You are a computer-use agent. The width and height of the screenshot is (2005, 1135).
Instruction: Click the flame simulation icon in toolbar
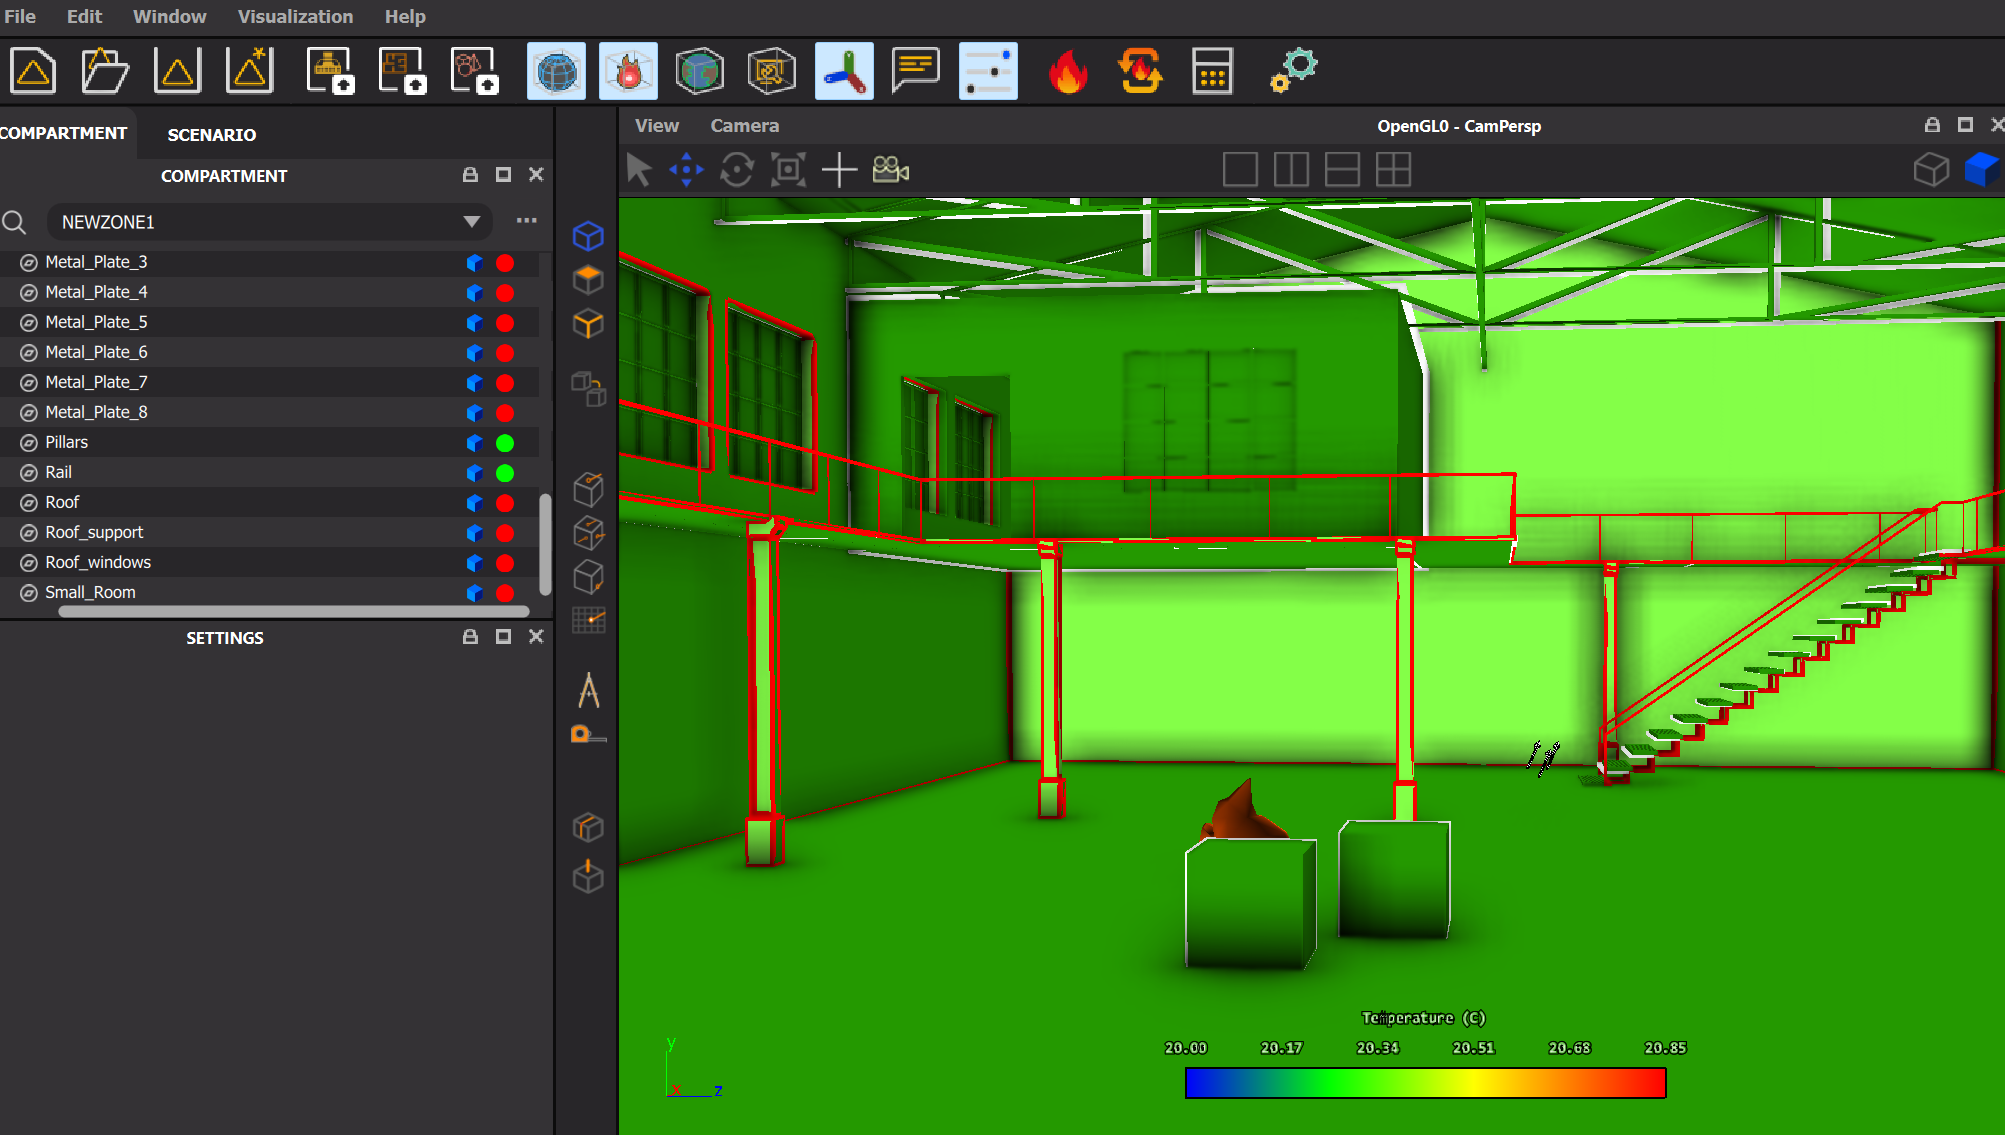click(1068, 72)
